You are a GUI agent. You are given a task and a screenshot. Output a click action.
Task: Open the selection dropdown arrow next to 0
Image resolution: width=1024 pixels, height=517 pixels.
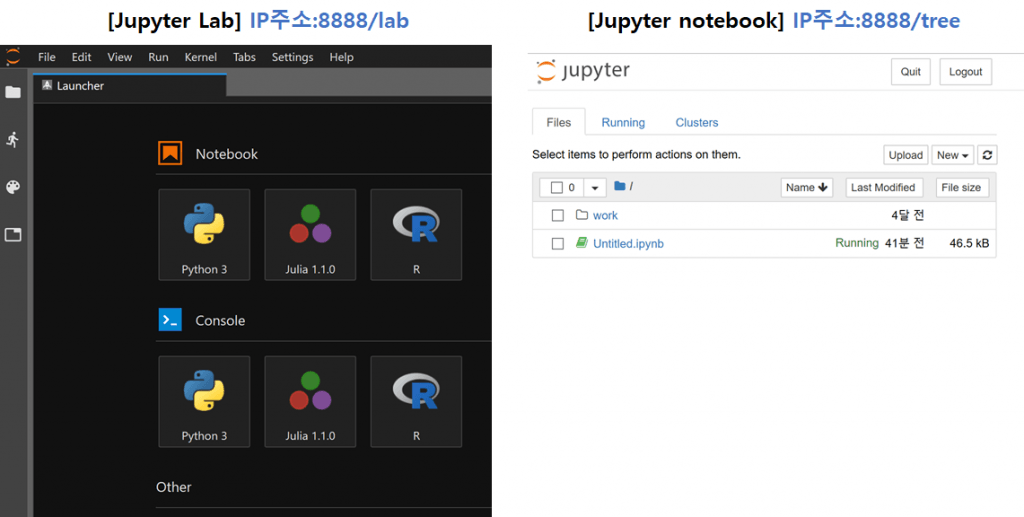(595, 187)
